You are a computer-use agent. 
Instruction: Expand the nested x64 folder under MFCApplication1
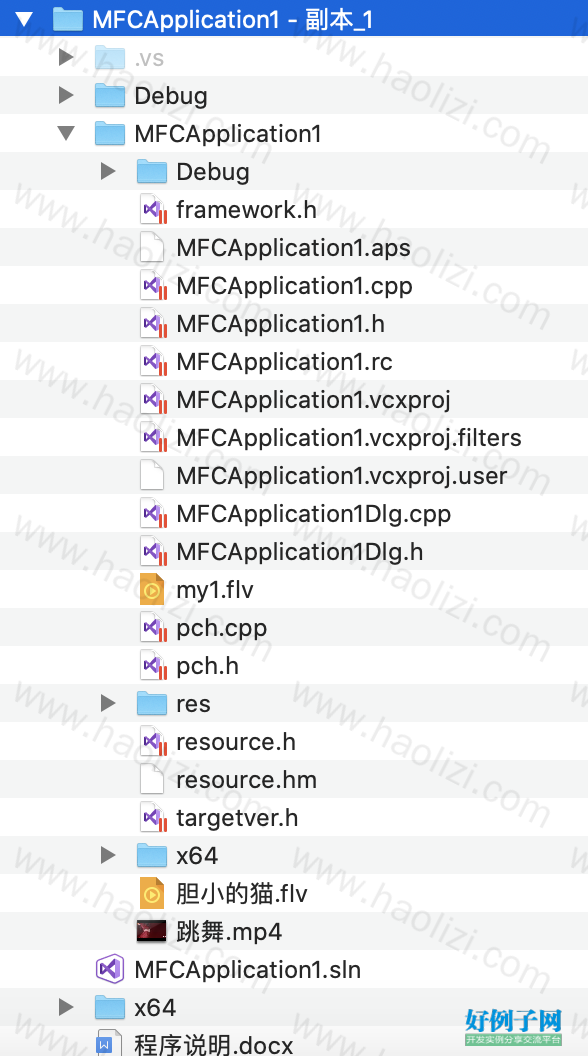[x=108, y=855]
